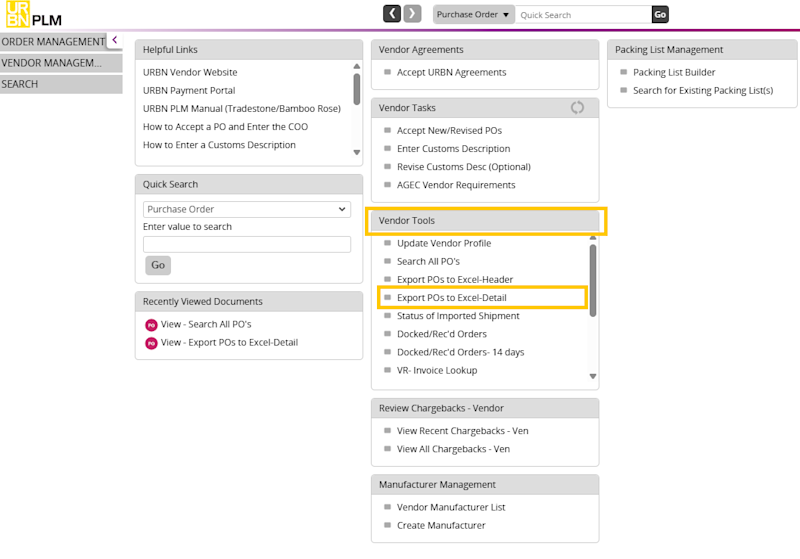Open URBN PLM Manual (Tradestone/Bamboo Rose)
This screenshot has width=800, height=559.
coord(242,109)
